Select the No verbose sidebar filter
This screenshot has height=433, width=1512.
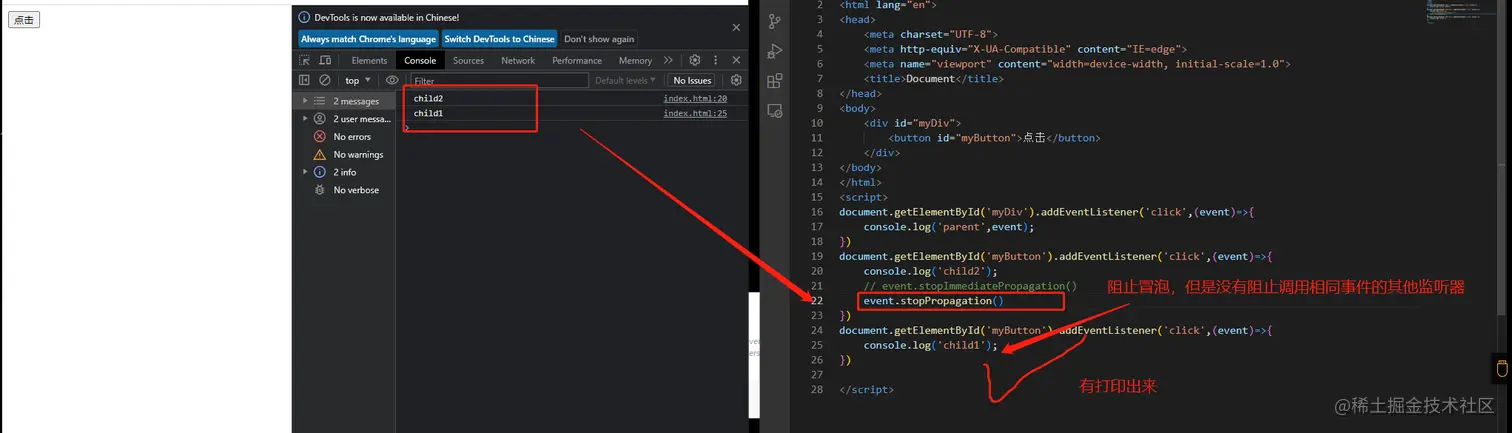356,190
